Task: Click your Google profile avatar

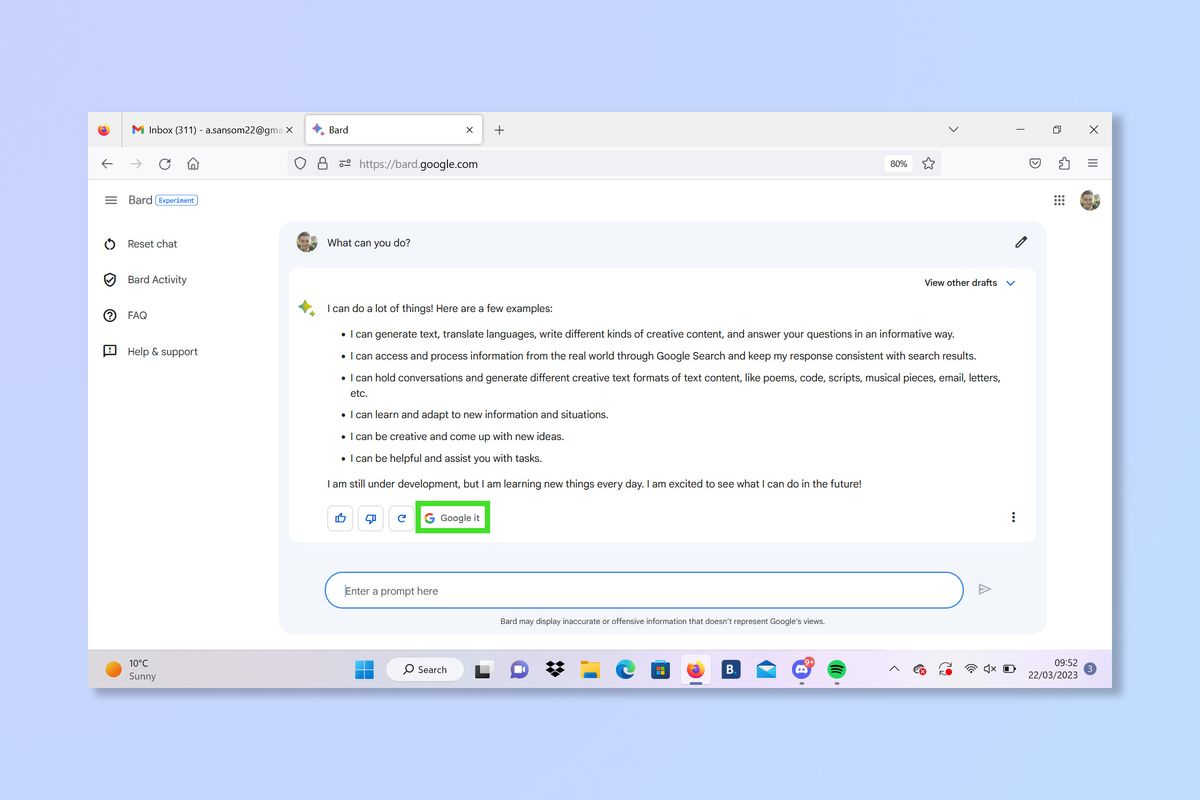Action: pos(1089,199)
